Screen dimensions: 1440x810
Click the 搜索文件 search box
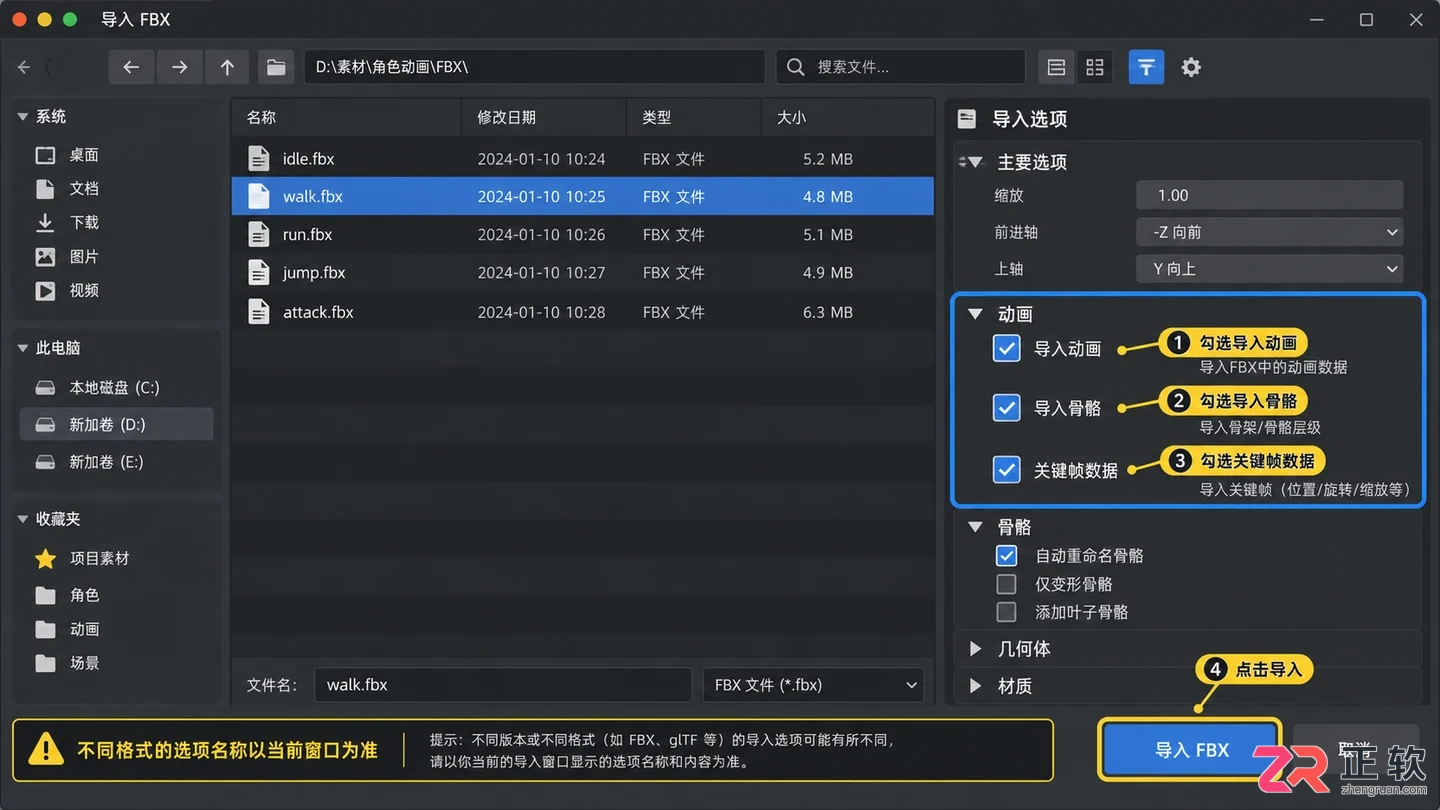coord(901,67)
